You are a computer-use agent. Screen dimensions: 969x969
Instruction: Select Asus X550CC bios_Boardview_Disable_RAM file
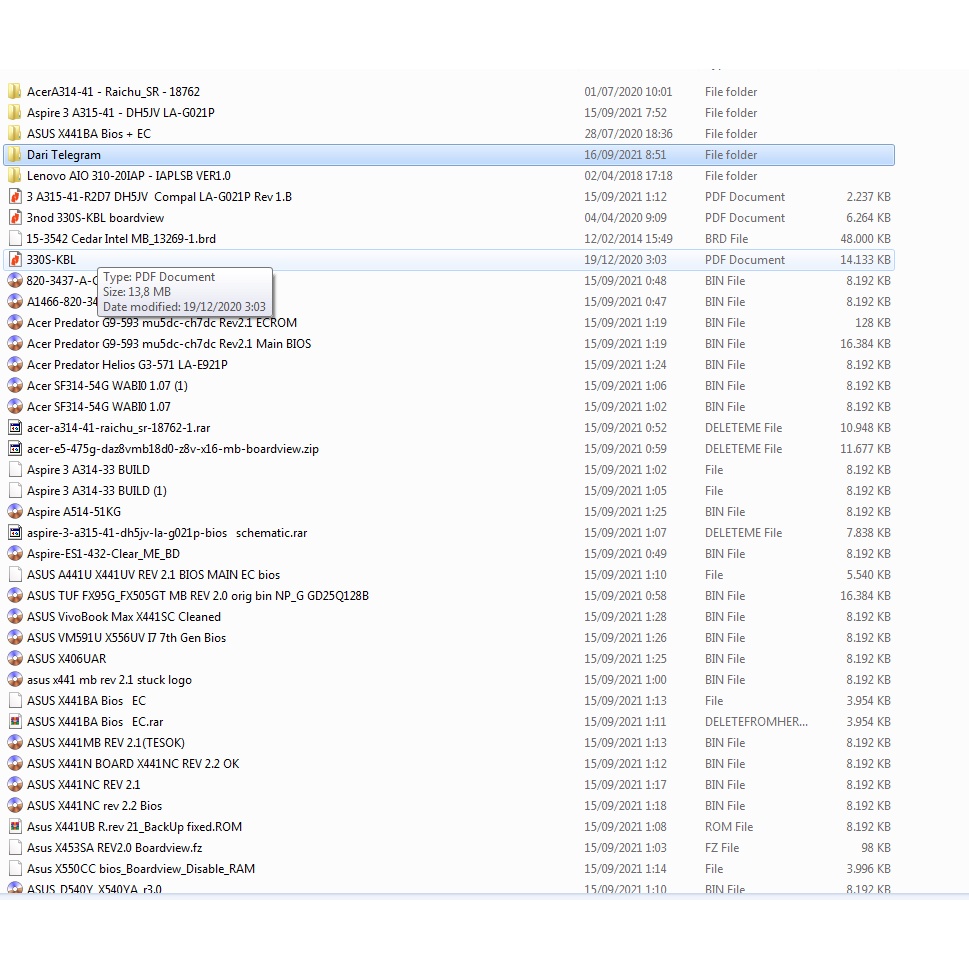click(141, 869)
